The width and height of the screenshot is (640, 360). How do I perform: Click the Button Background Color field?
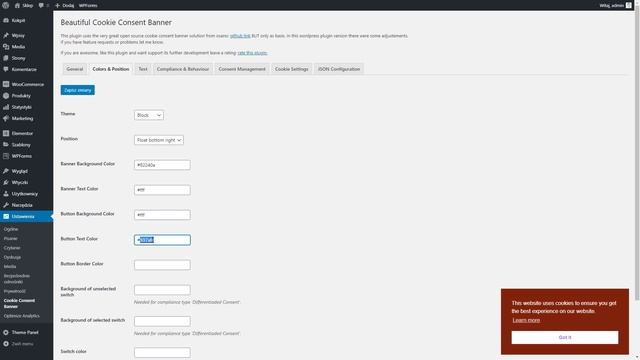click(x=162, y=215)
